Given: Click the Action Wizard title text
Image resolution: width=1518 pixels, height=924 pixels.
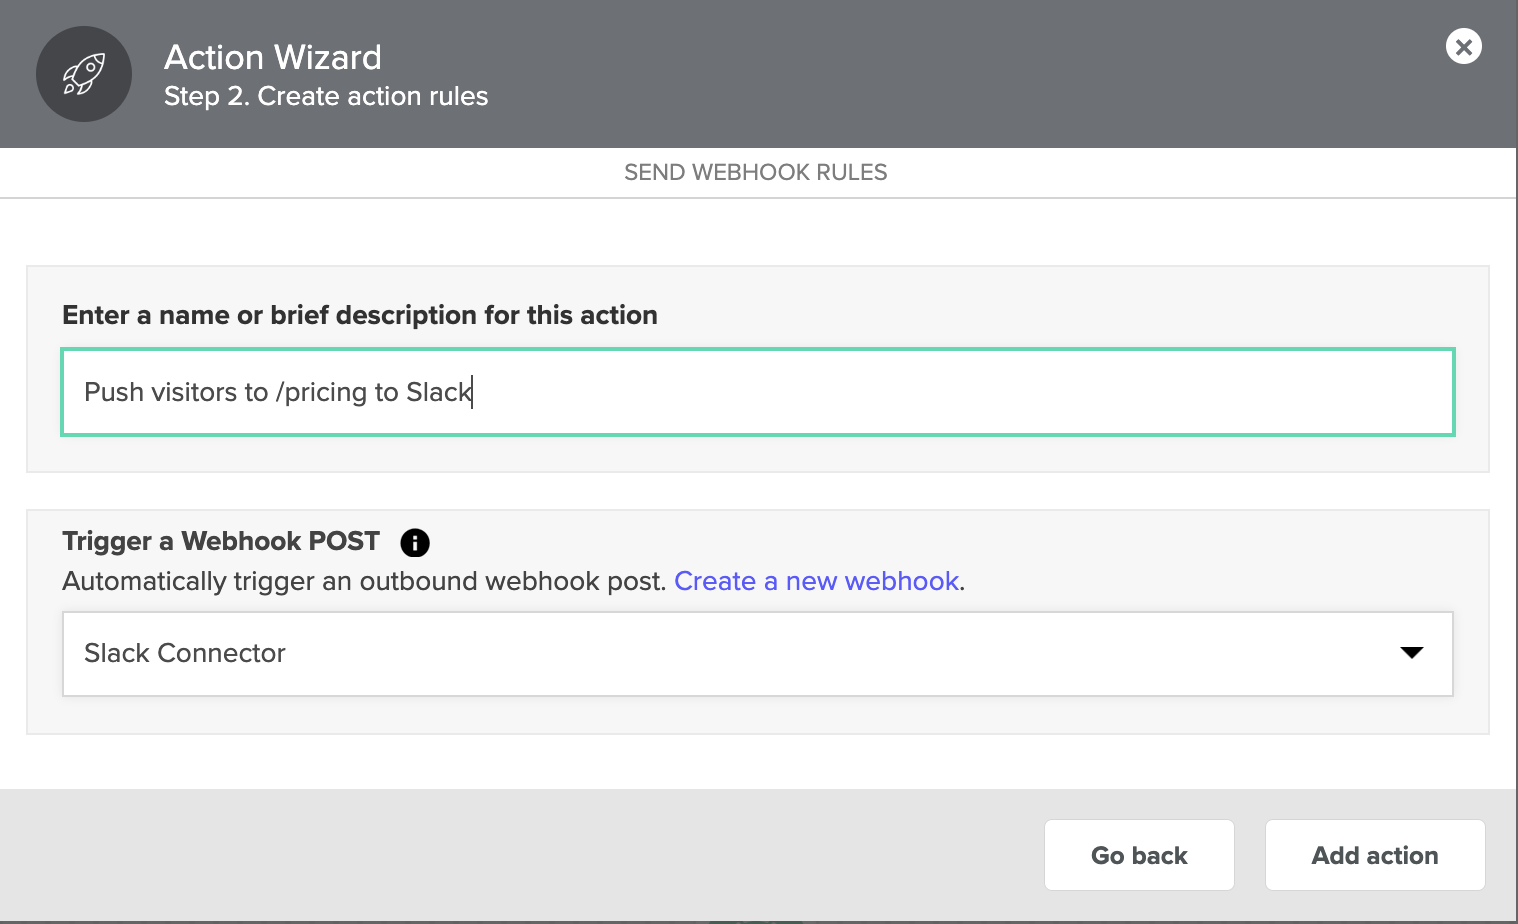Looking at the screenshot, I should pos(273,57).
